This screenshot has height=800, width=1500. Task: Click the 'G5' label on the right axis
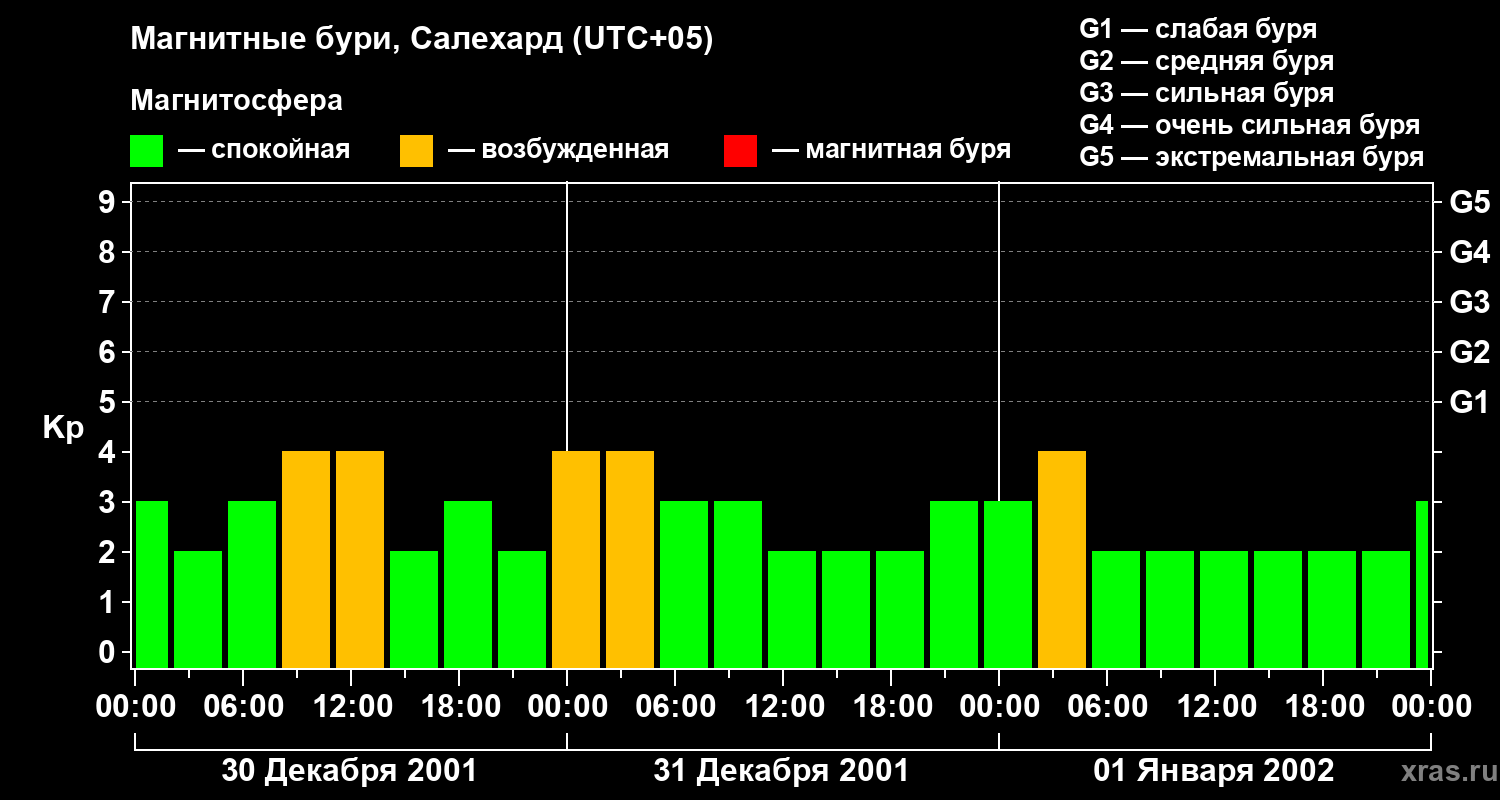tap(1469, 202)
